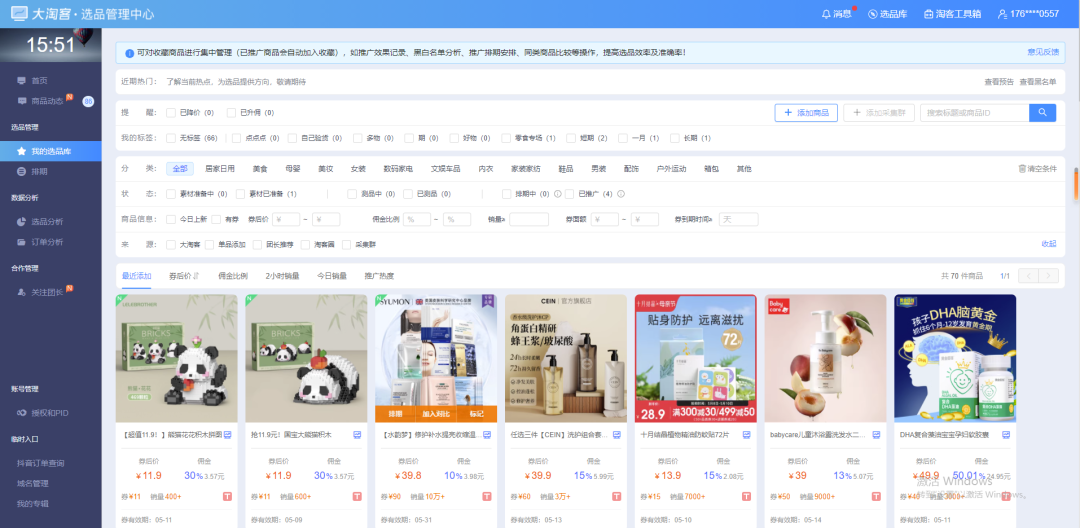
Task: Click the info icon beside 已推广
Action: coord(620,194)
